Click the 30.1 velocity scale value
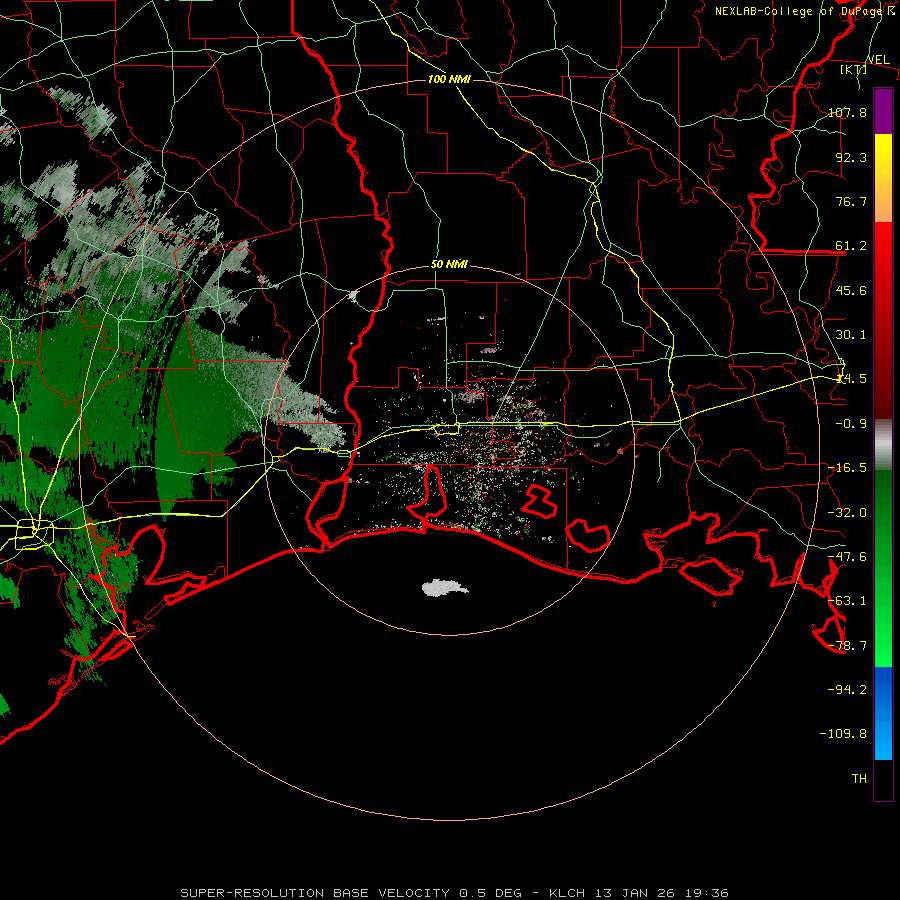The height and width of the screenshot is (900, 900). tap(851, 335)
